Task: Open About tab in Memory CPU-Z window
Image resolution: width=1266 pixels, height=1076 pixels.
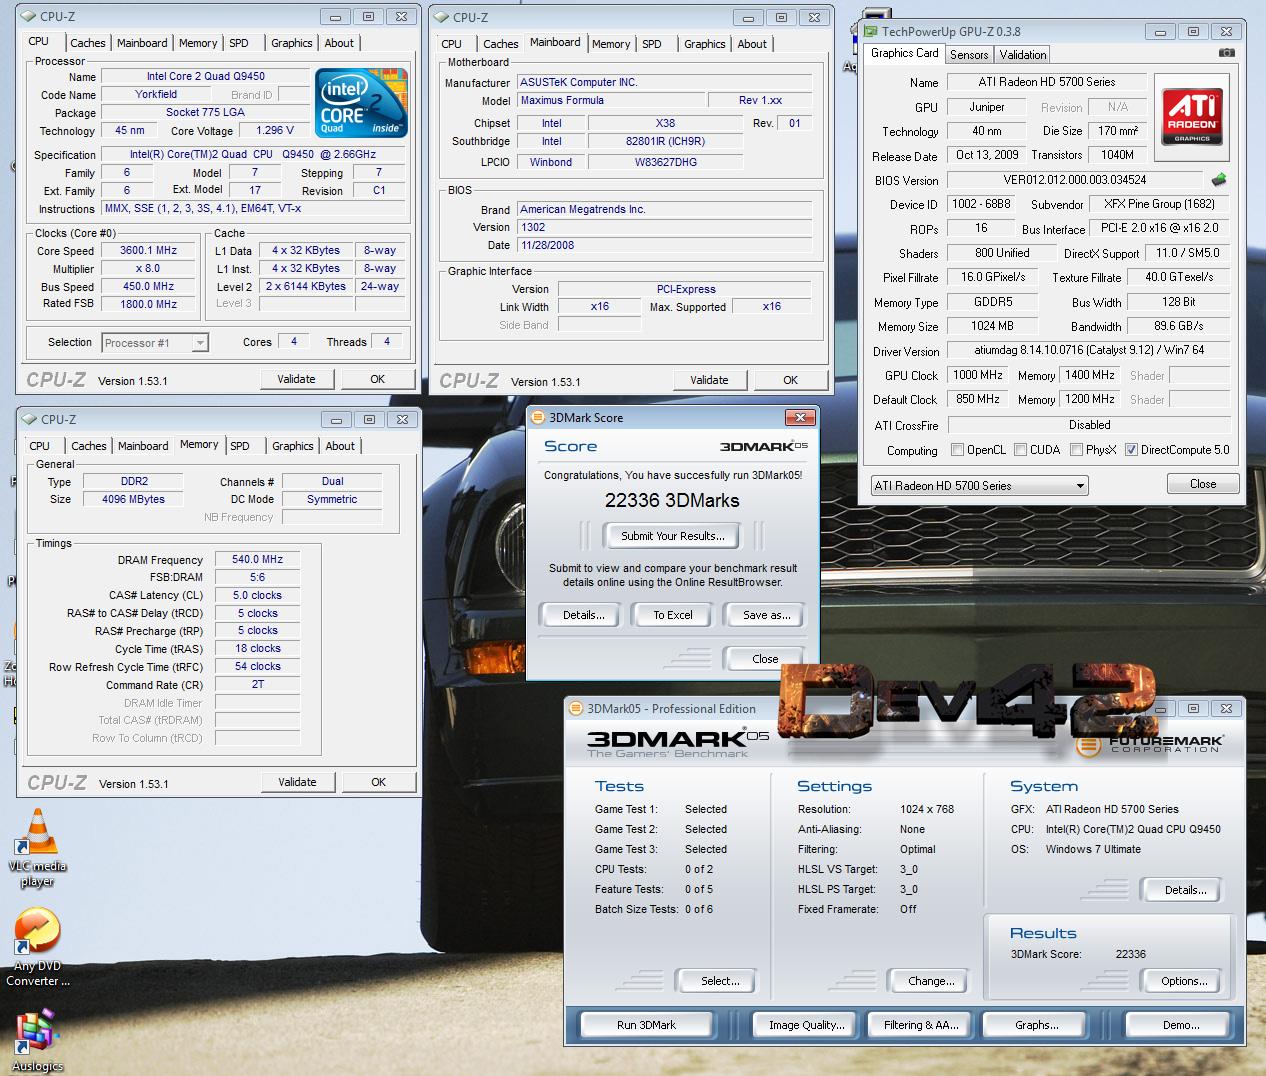Action: coord(340,446)
